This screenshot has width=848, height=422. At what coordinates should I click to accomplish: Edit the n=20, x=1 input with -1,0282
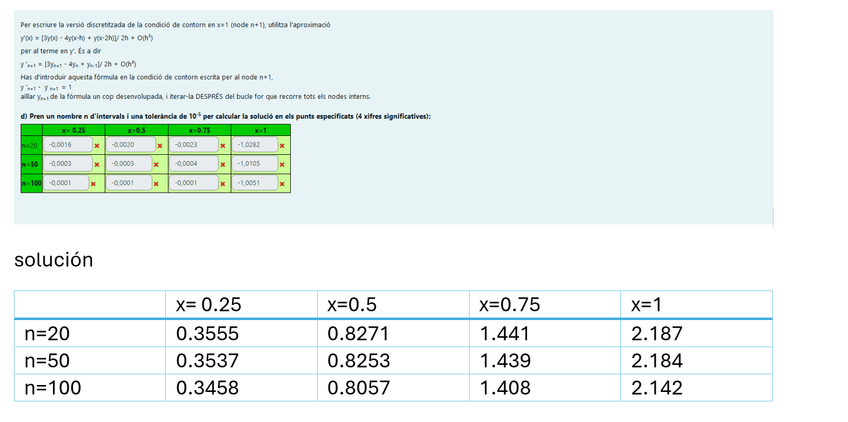click(x=254, y=145)
